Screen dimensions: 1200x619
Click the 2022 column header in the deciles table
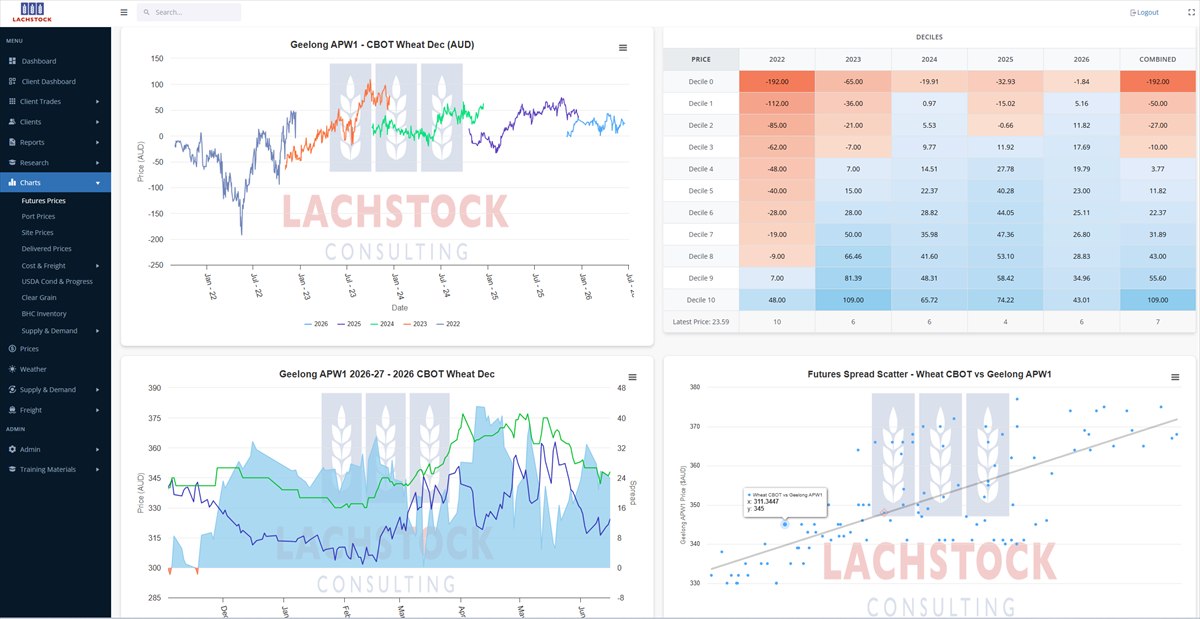point(777,59)
